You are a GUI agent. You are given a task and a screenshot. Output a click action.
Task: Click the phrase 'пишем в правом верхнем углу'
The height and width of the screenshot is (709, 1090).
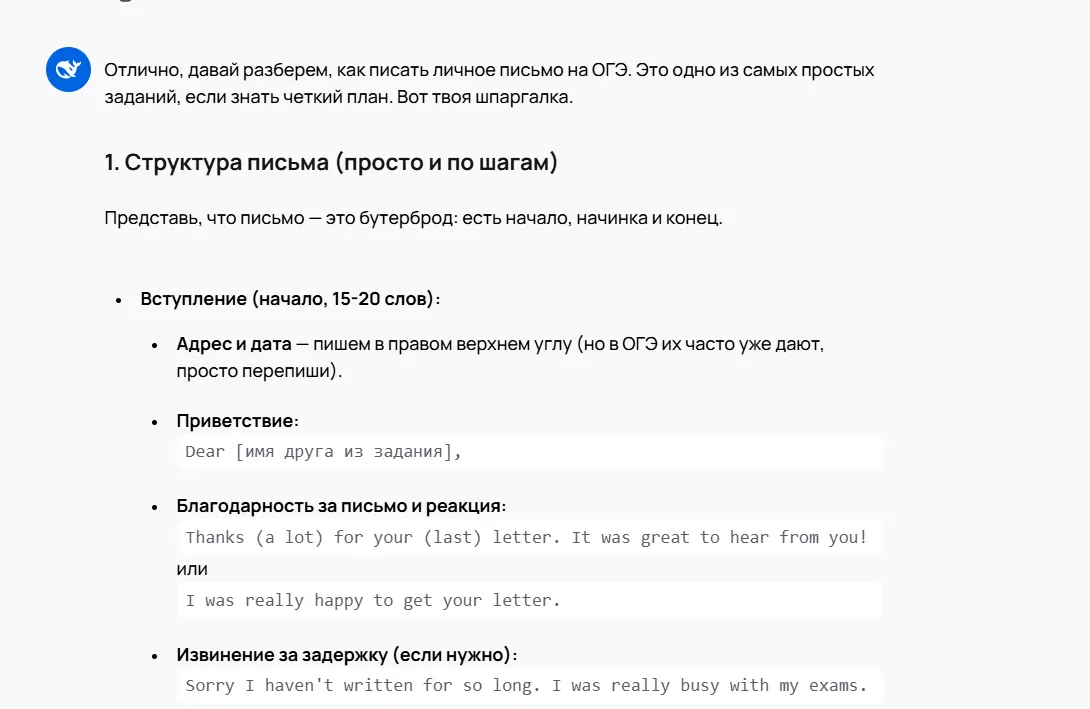pyautogui.click(x=442, y=344)
